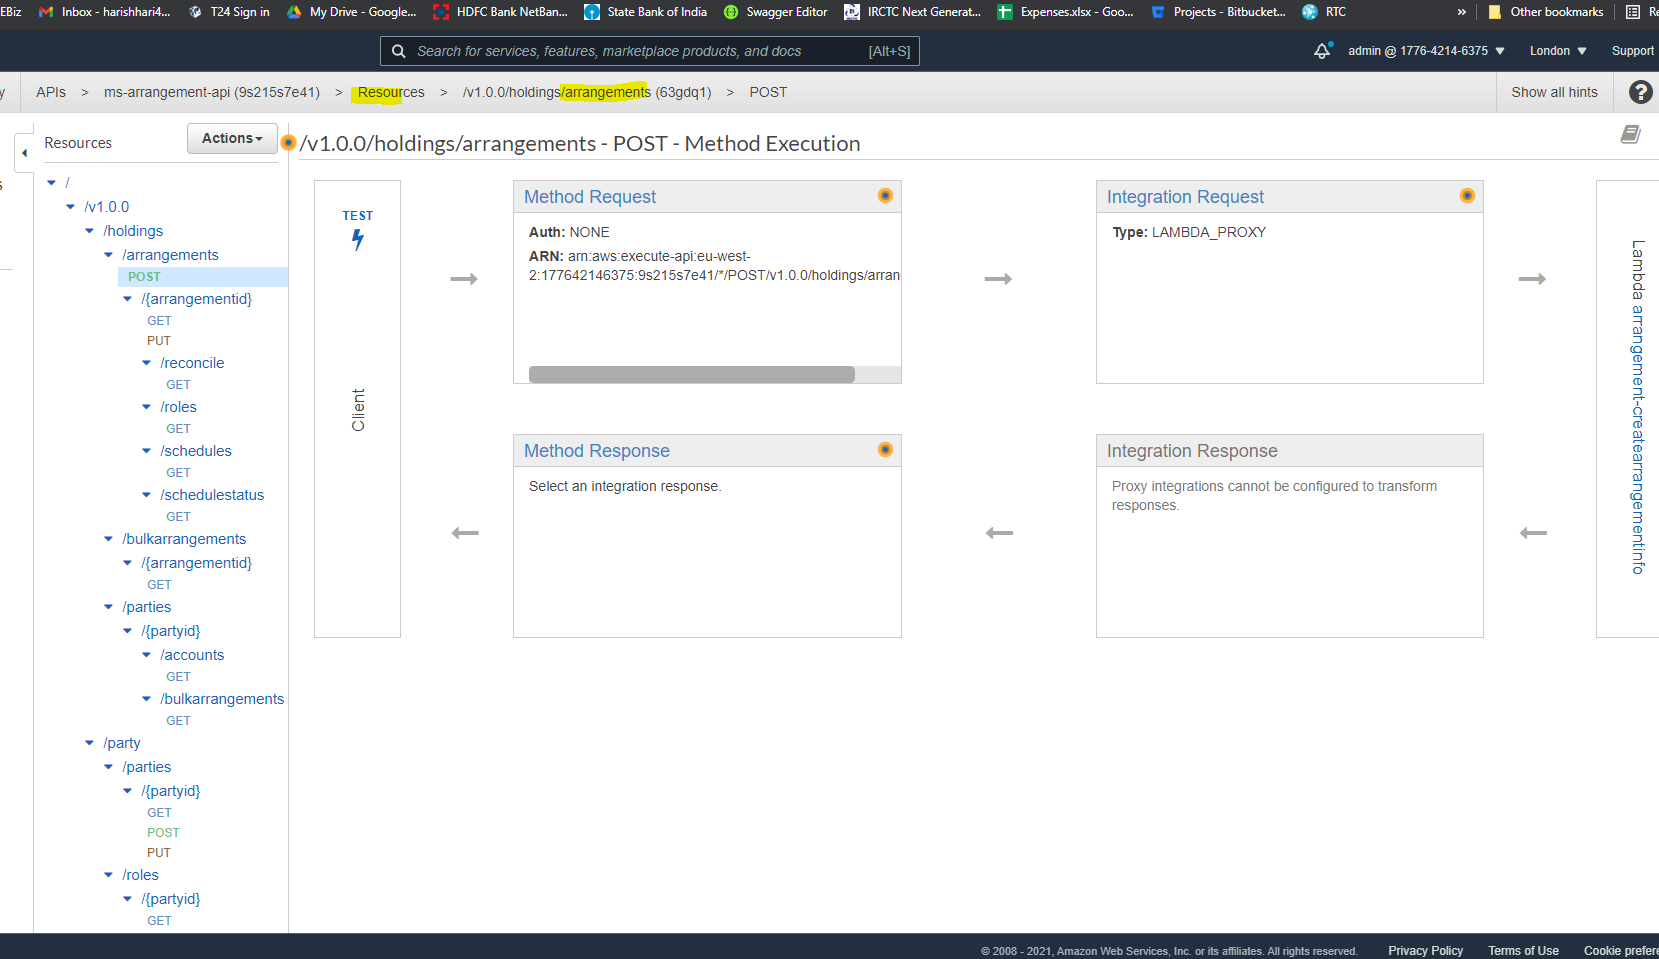The height and width of the screenshot is (959, 1659).
Task: Click the Method Request hint dot
Action: coord(885,196)
